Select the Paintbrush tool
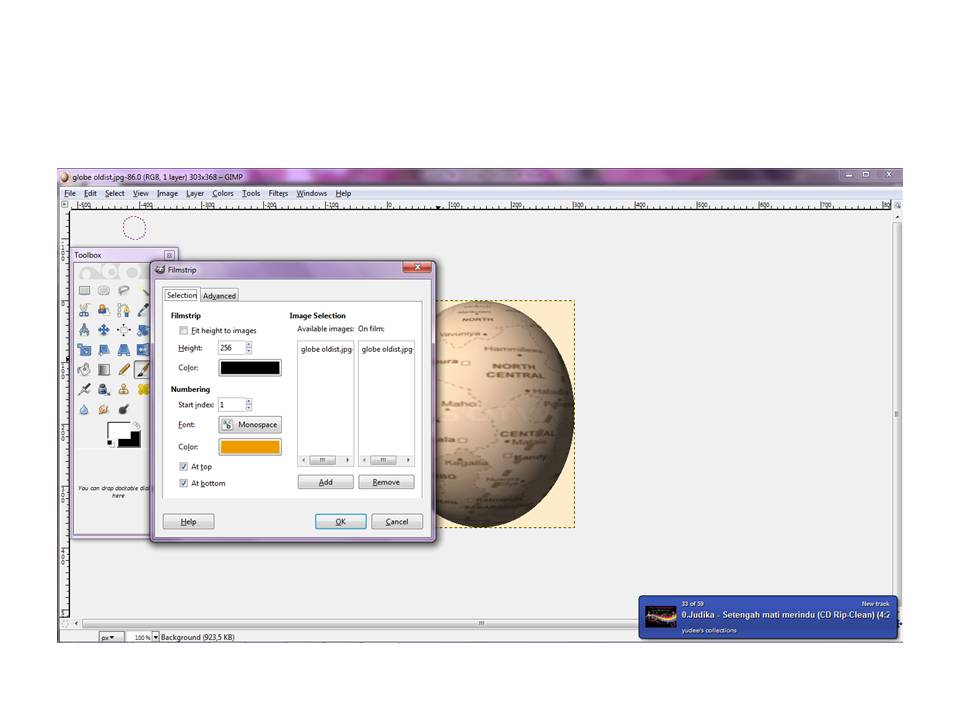Screen dimensions: 960x720 point(143,370)
